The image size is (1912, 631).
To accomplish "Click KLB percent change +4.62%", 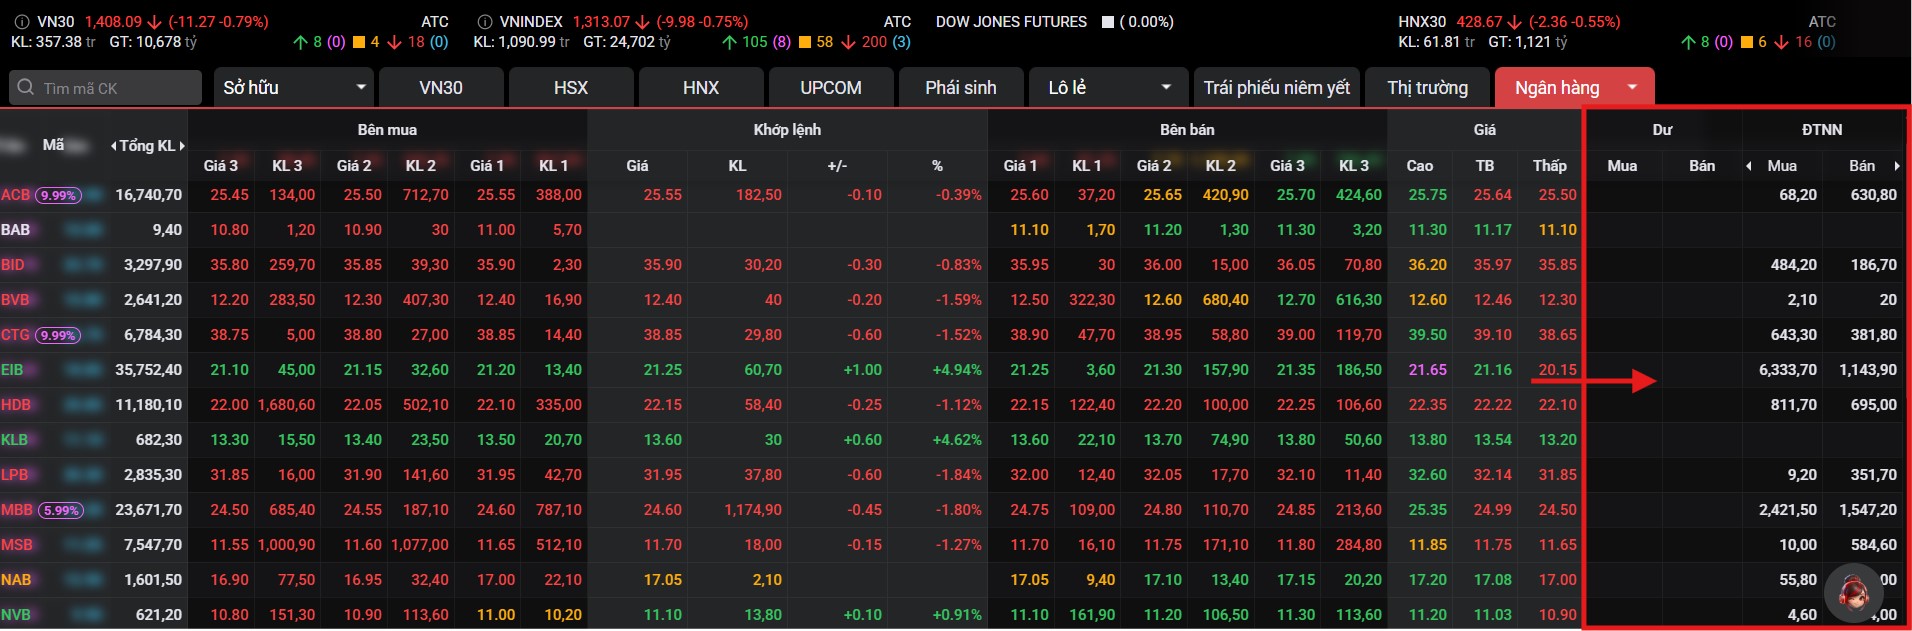I will pos(957,440).
